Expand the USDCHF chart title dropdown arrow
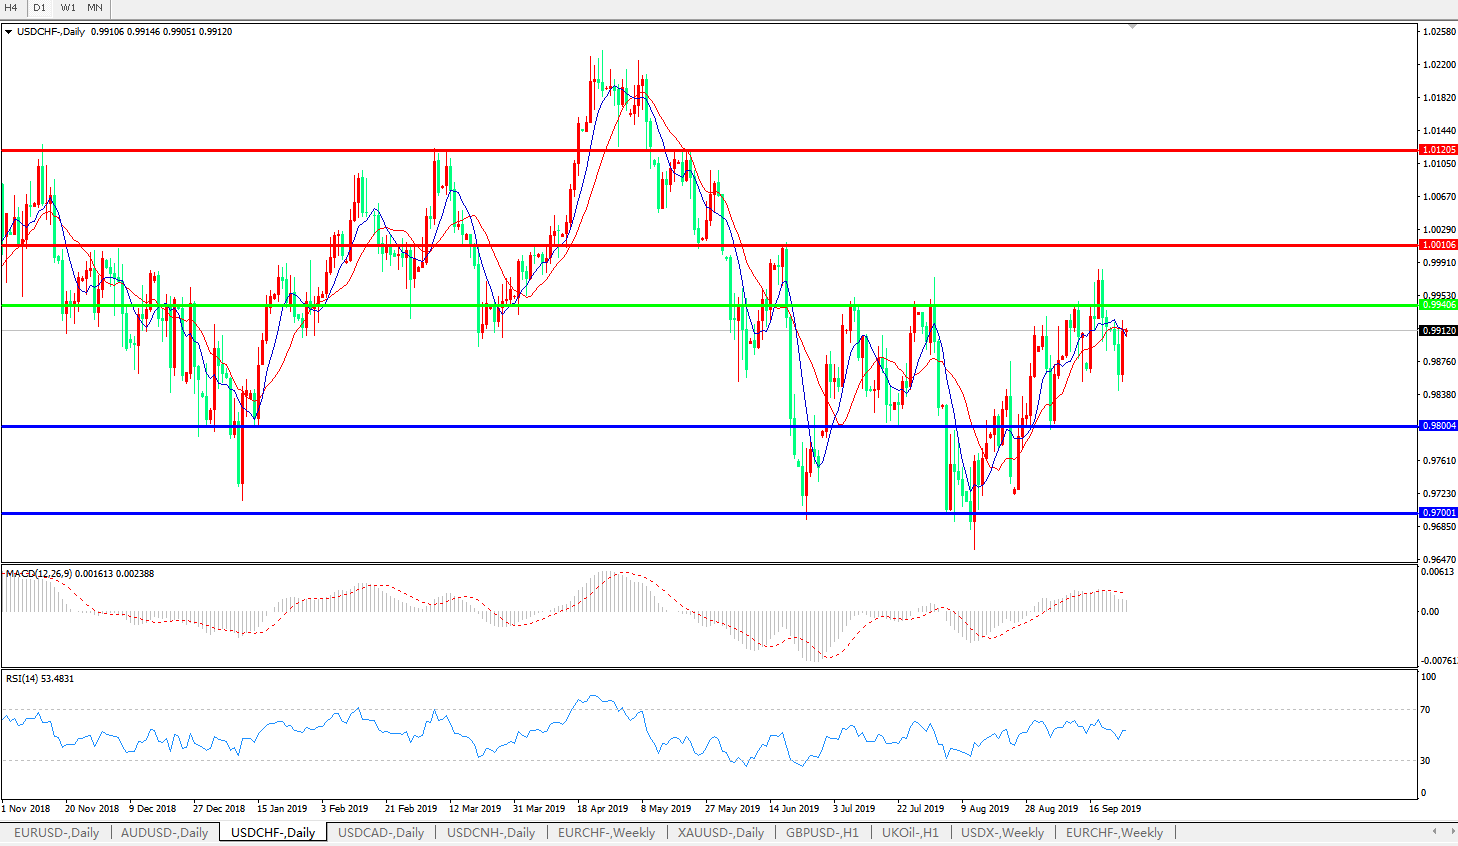This screenshot has height=846, width=1458. pos(9,32)
